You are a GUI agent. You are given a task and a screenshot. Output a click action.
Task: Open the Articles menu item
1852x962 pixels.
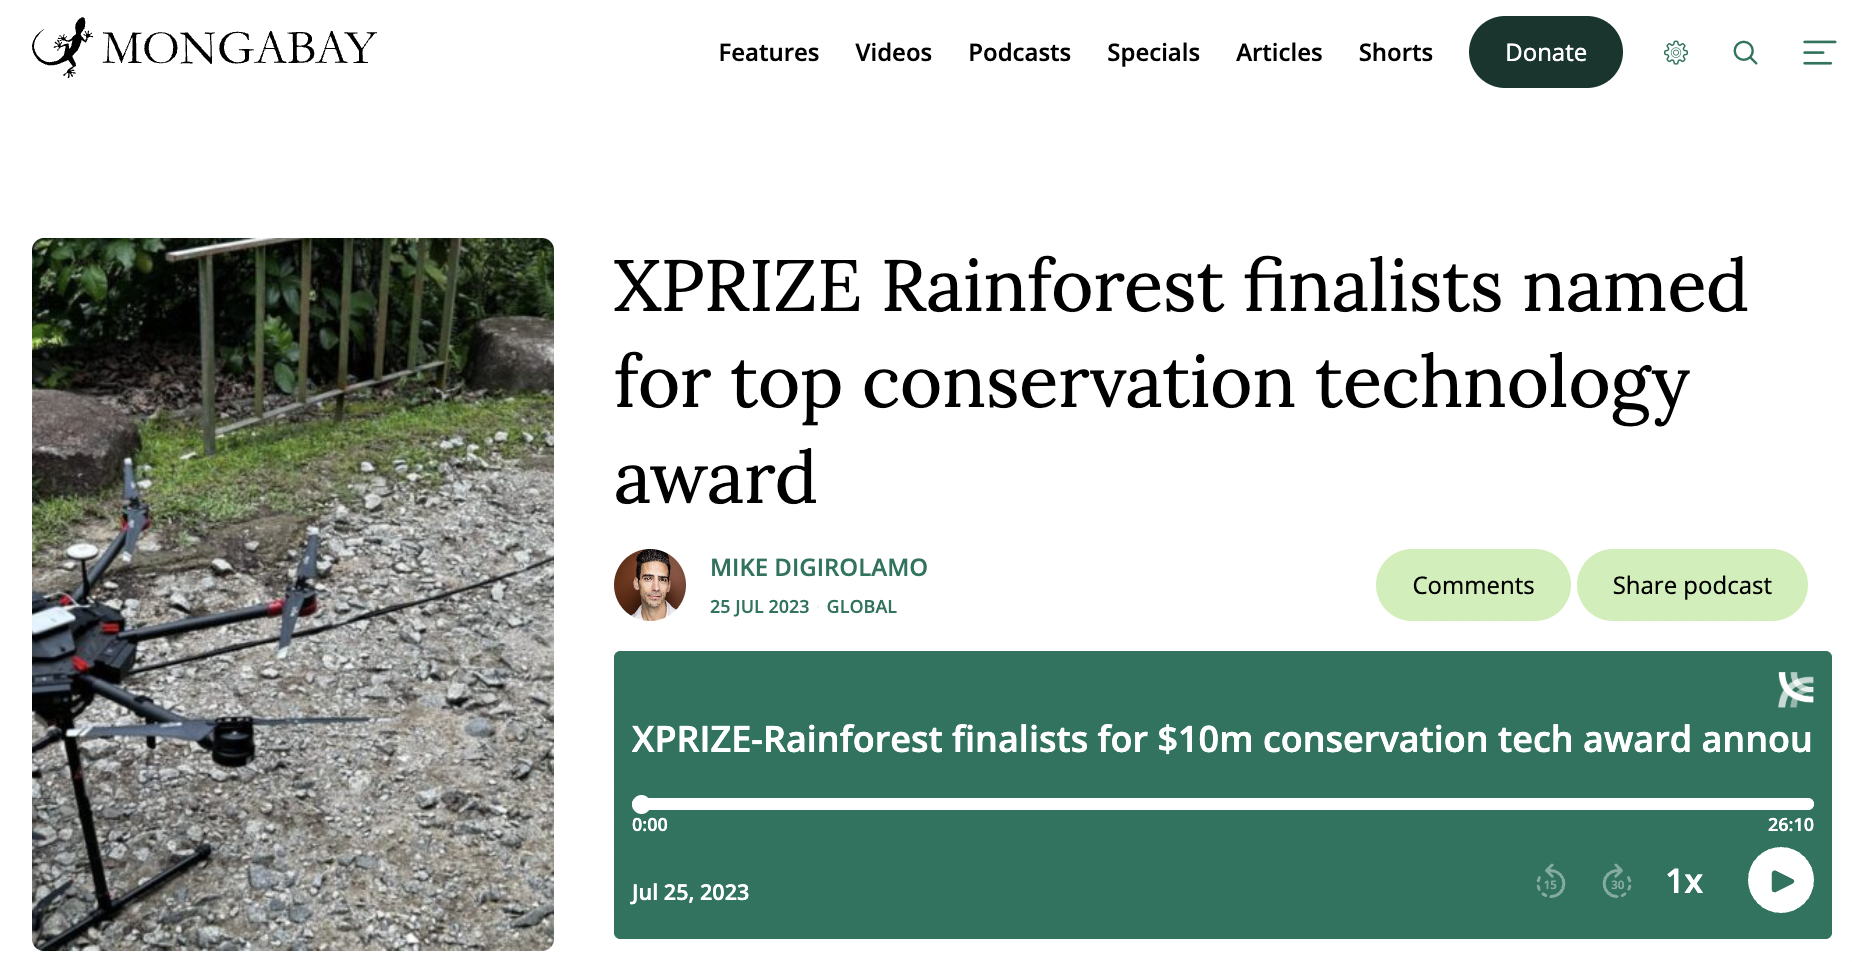1279,52
